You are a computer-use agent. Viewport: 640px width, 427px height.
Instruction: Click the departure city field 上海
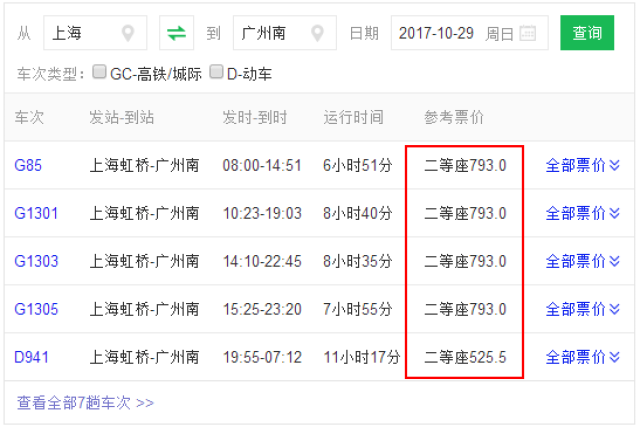coord(80,33)
